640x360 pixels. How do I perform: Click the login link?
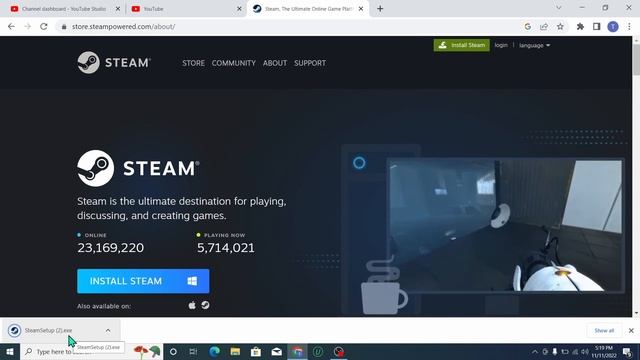pos(501,45)
